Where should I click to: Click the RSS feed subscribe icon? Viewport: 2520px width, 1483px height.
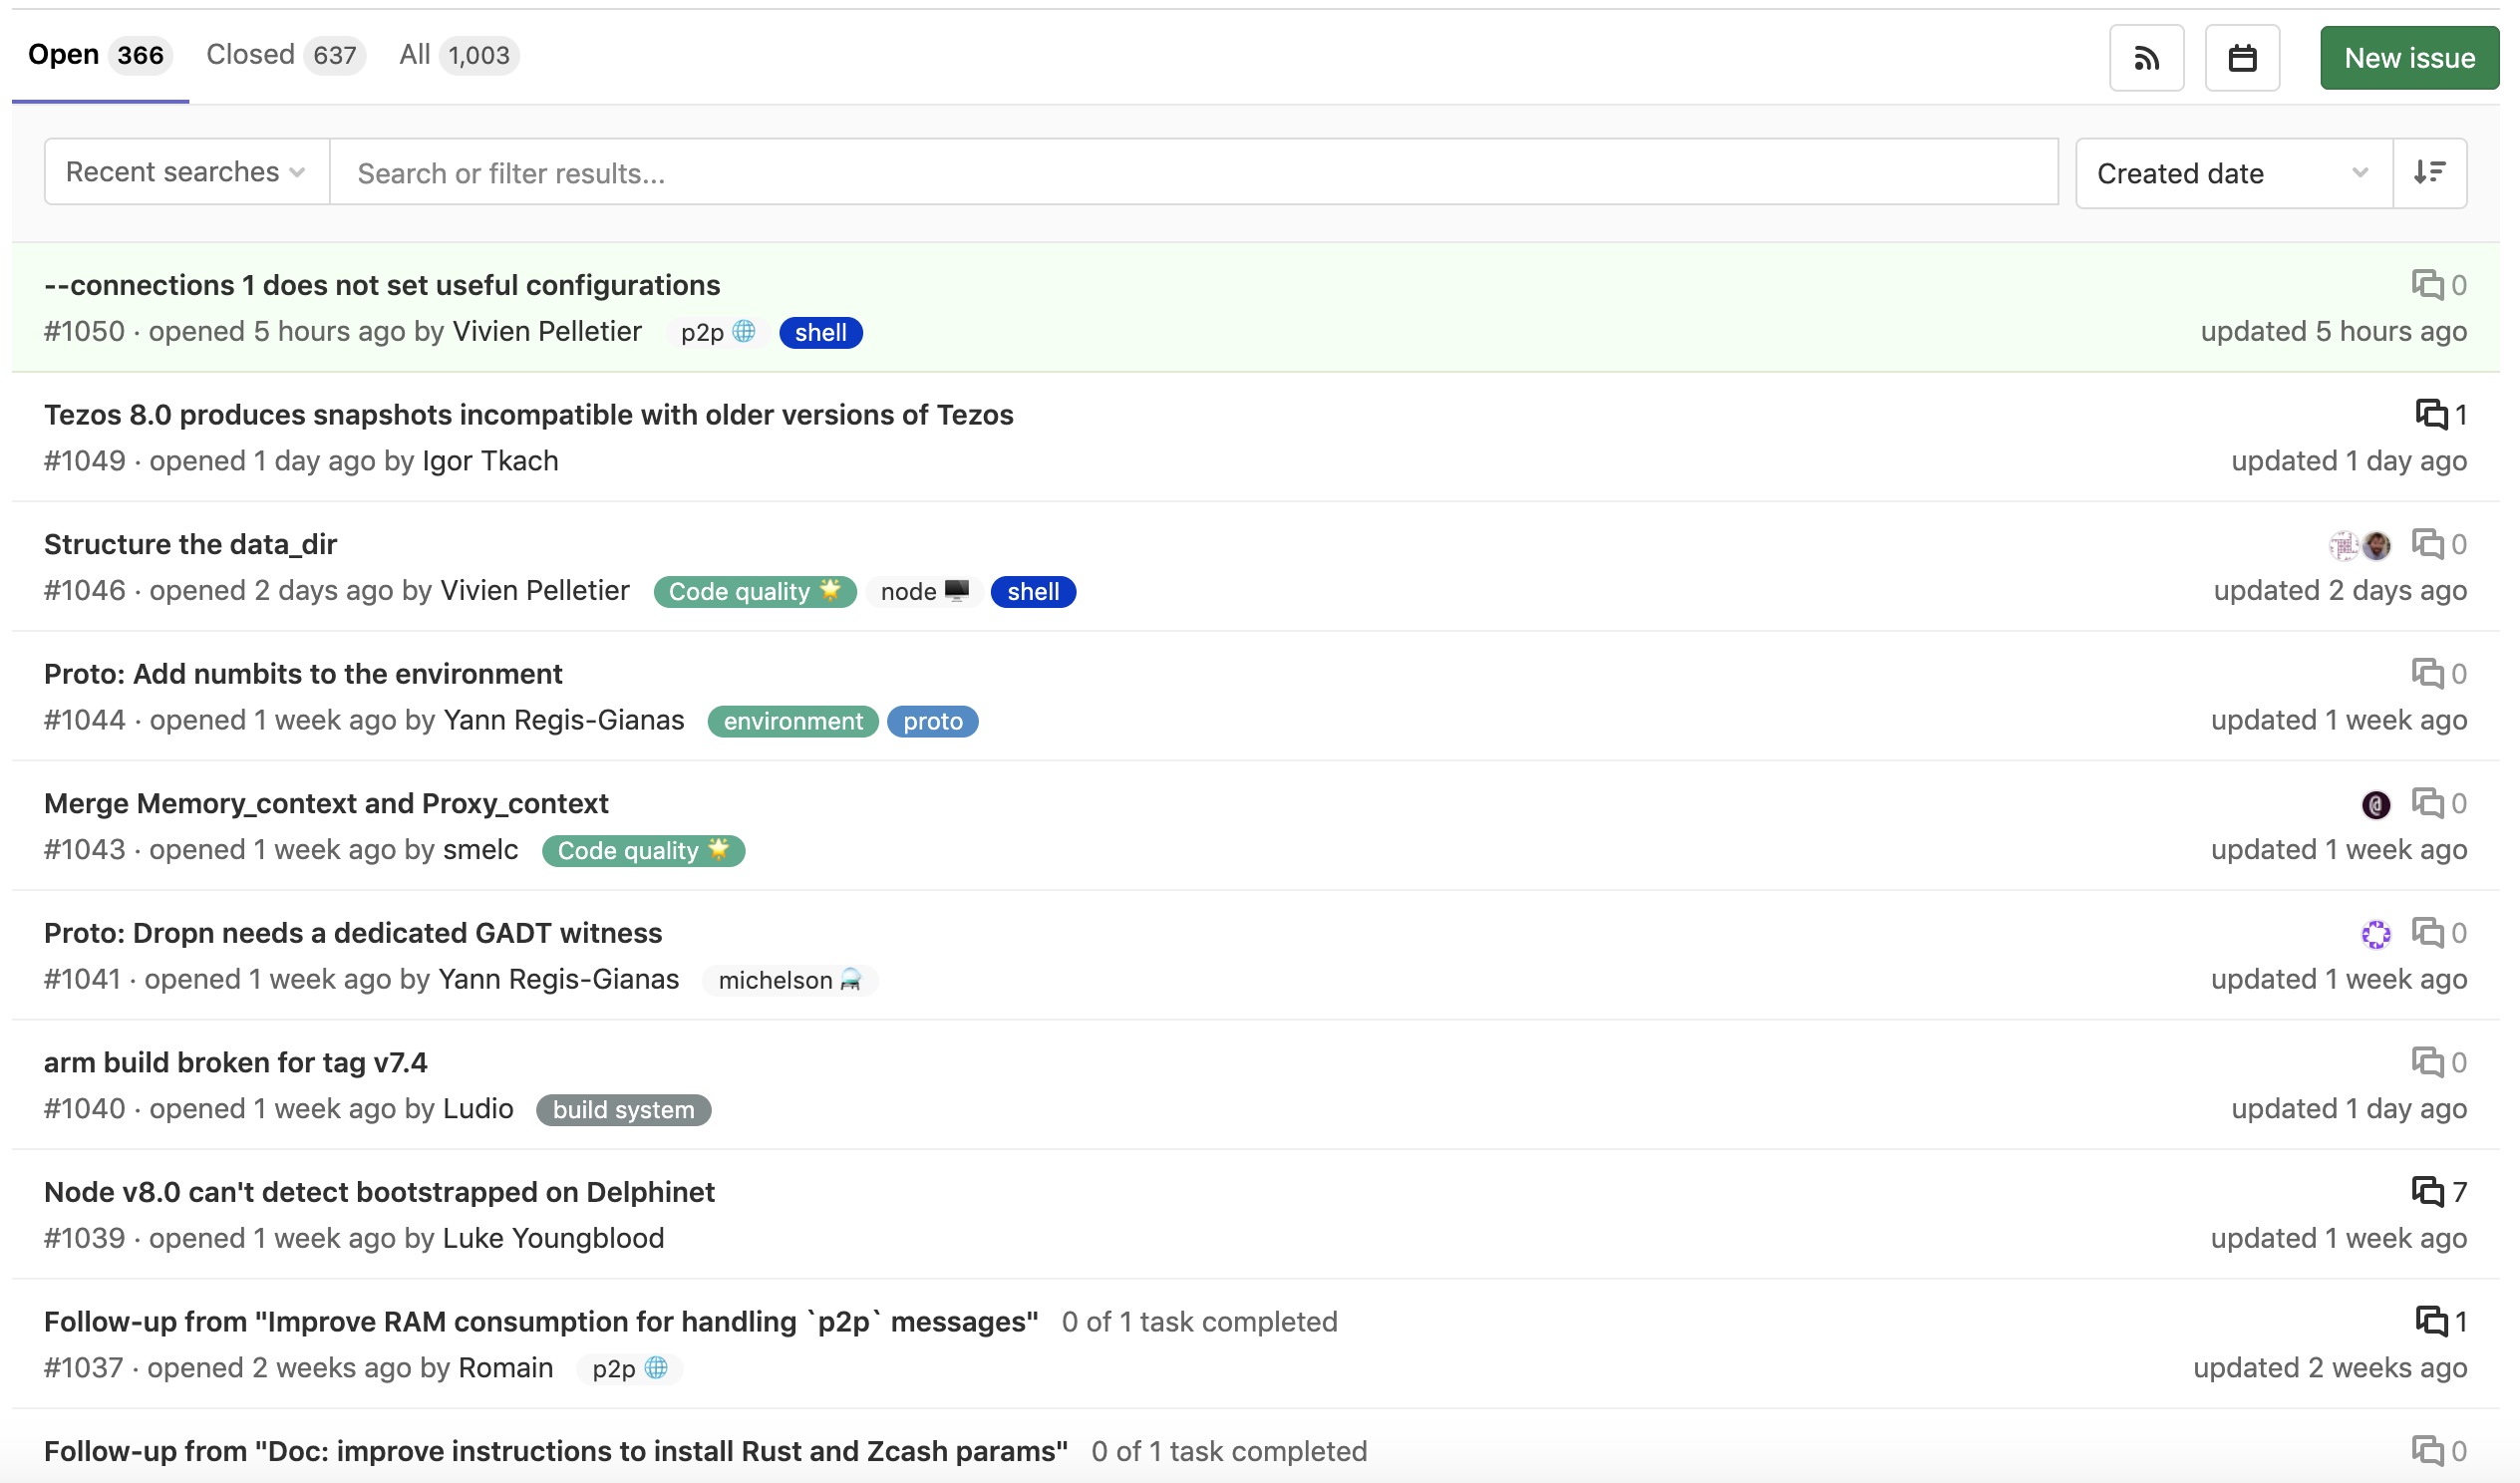point(2146,58)
